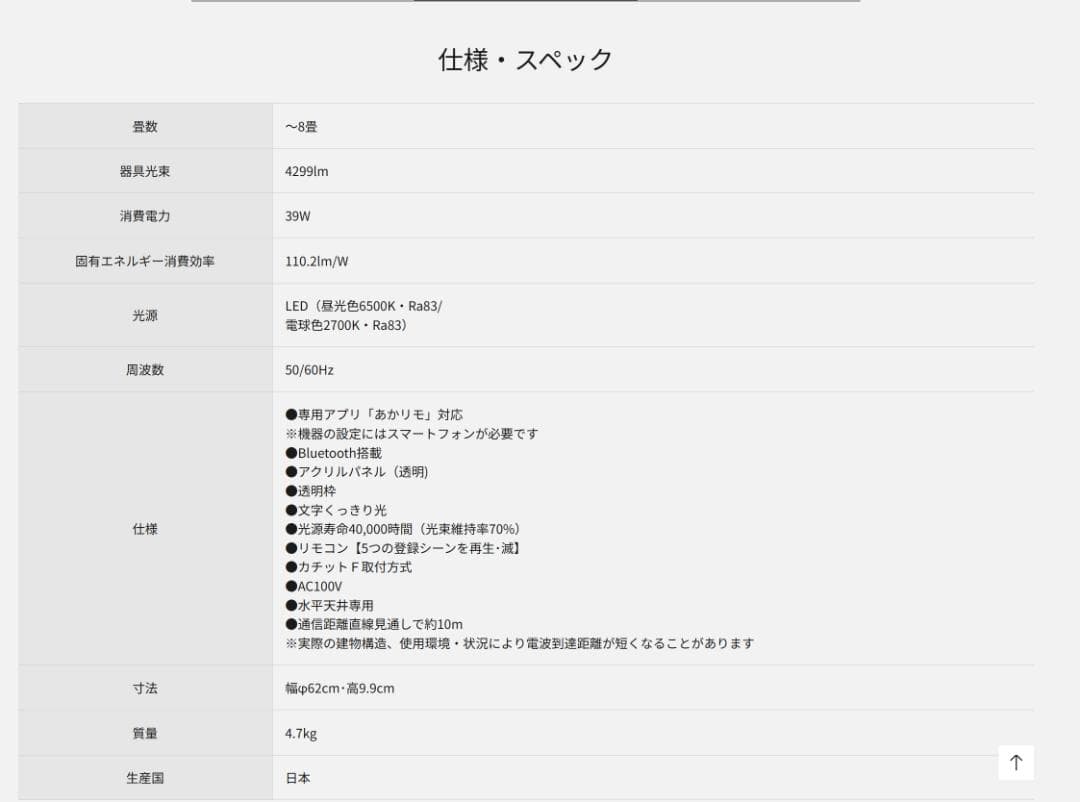Click the 周波数 row label
The width and height of the screenshot is (1080, 802).
tap(143, 369)
